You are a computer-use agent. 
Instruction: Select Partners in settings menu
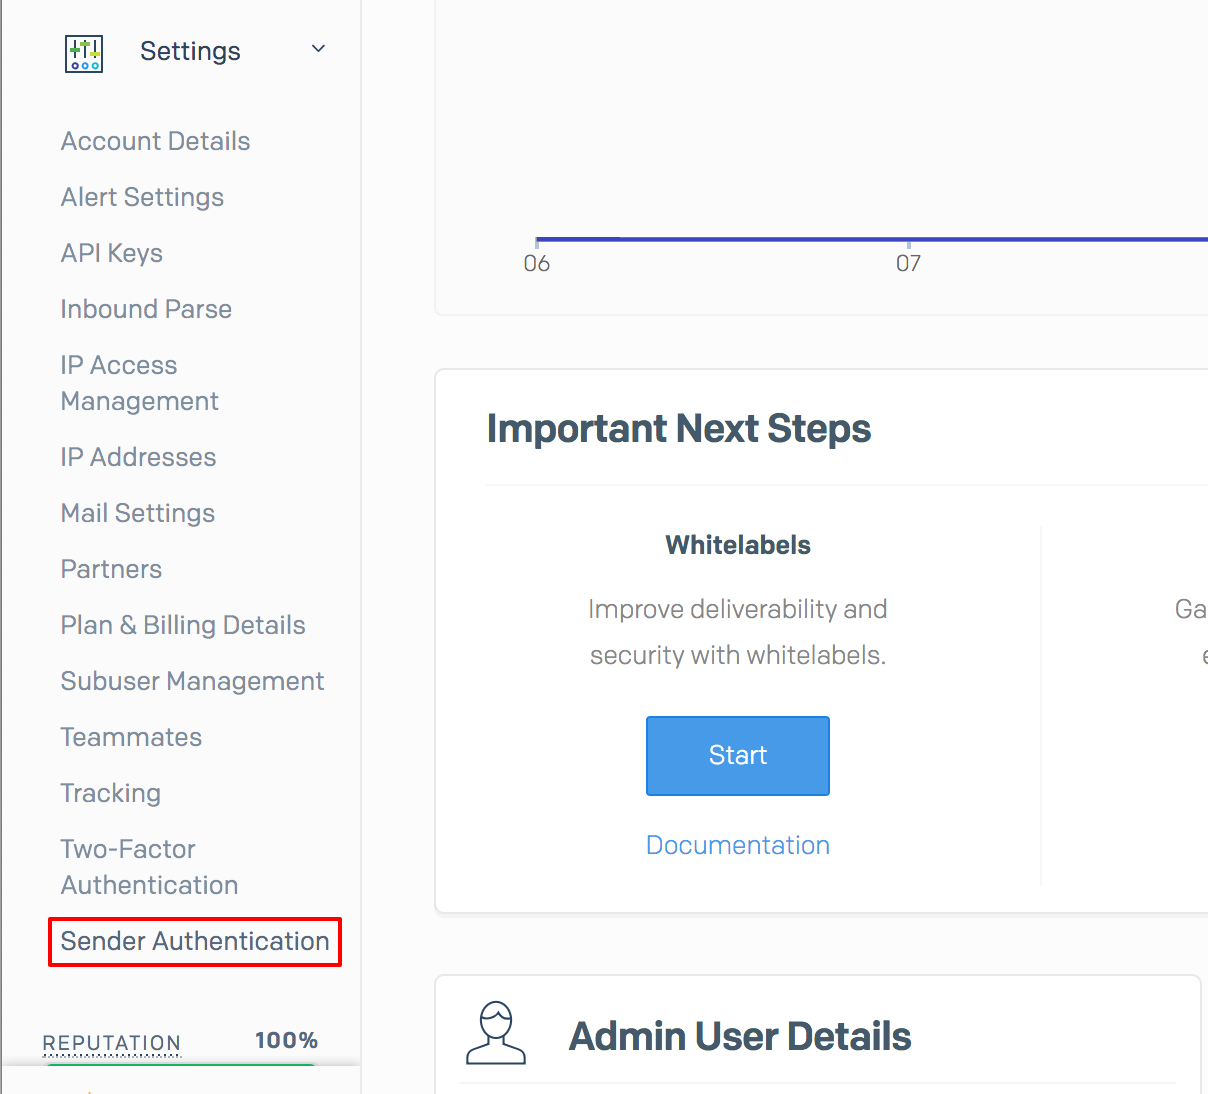click(111, 569)
